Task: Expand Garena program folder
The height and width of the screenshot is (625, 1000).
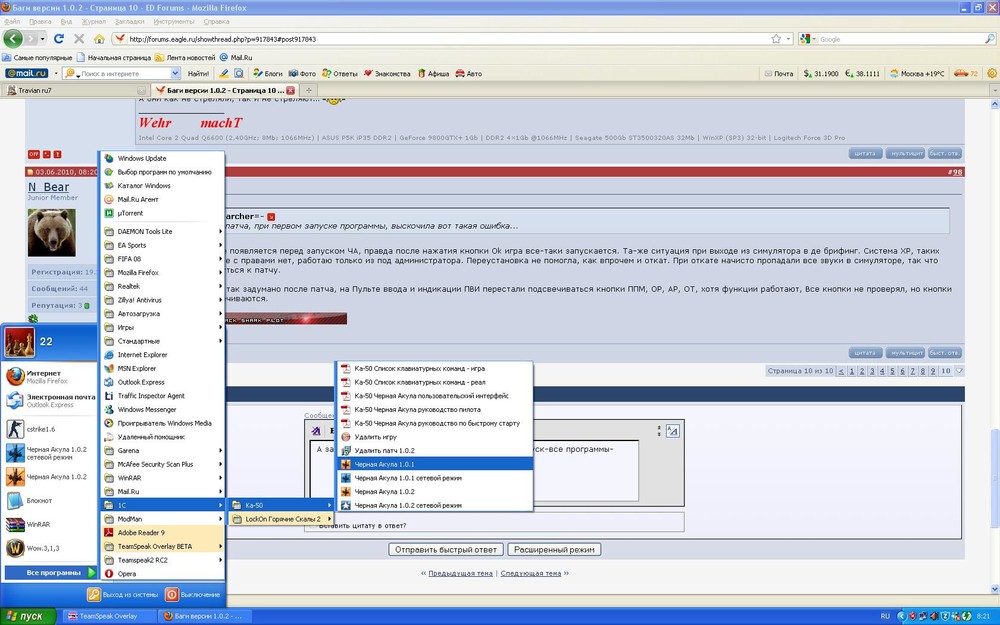Action: pos(163,450)
